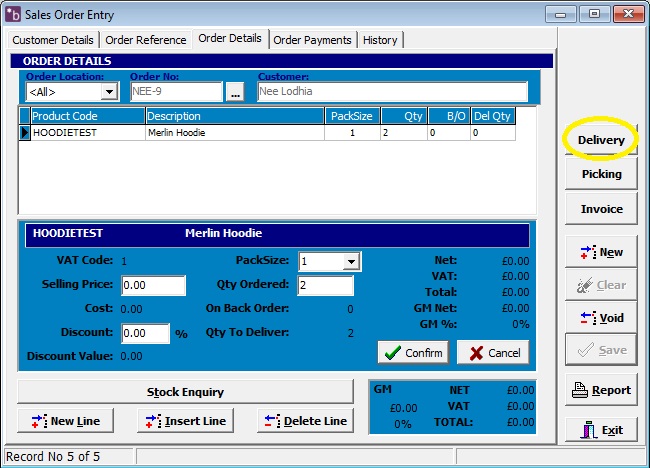The height and width of the screenshot is (468, 650).
Task: Switch to the Customer Details tab
Action: tap(53, 40)
